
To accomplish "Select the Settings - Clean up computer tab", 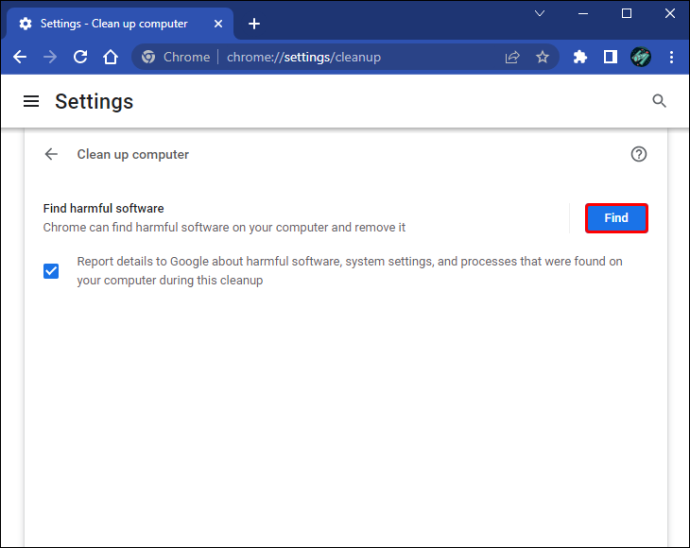I will tap(119, 24).
